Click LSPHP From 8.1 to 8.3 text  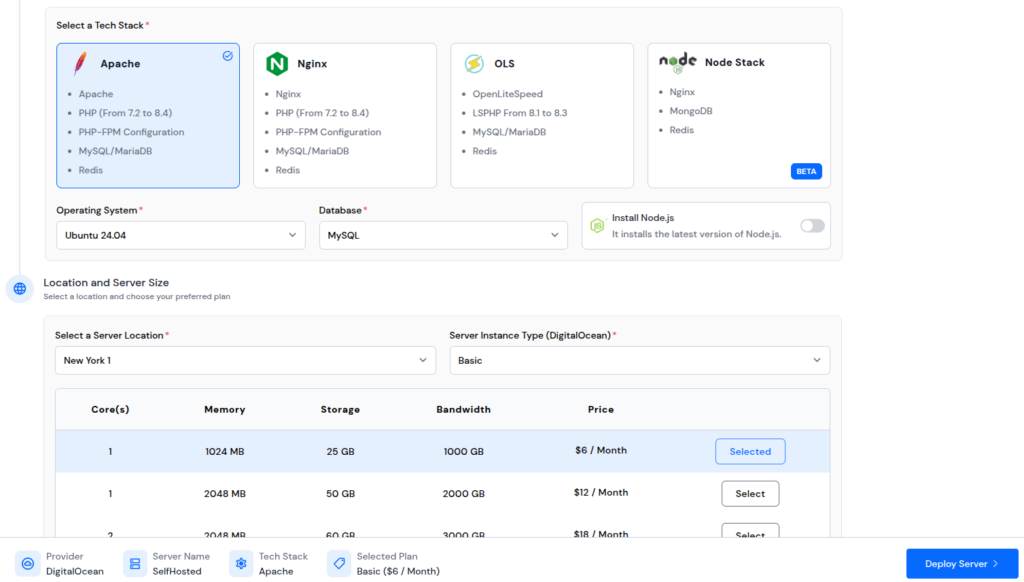coord(520,113)
